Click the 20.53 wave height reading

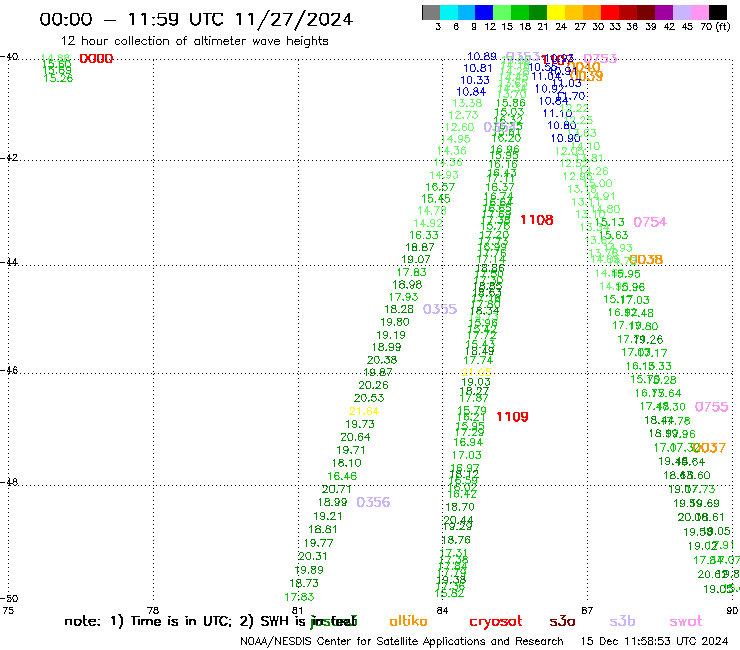tap(369, 398)
